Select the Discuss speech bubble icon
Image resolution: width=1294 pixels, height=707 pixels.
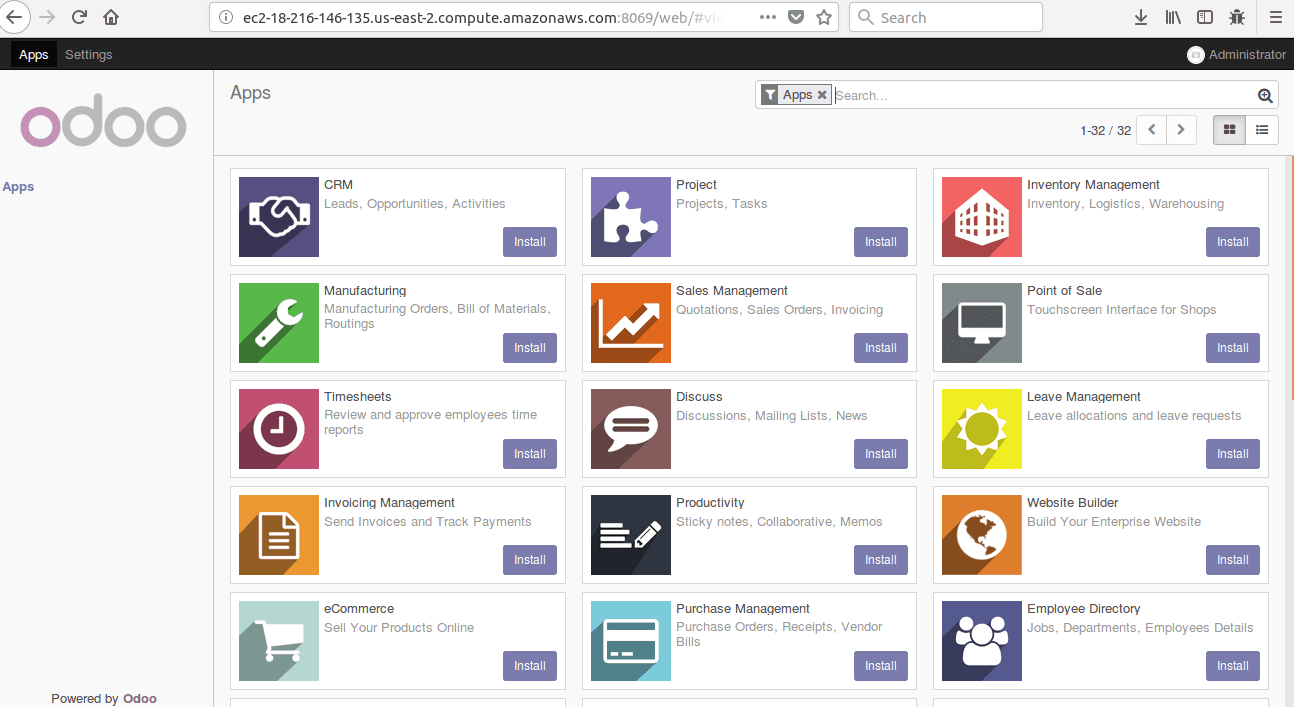(631, 429)
